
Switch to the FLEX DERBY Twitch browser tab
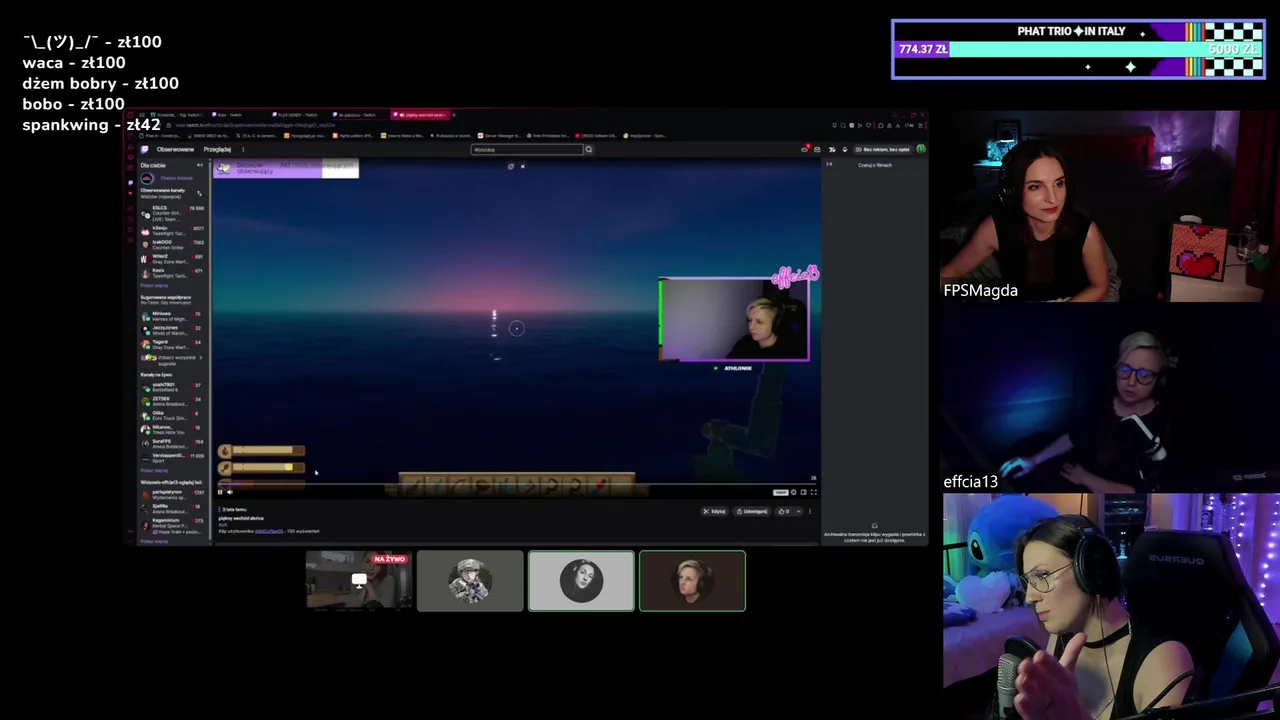point(295,115)
